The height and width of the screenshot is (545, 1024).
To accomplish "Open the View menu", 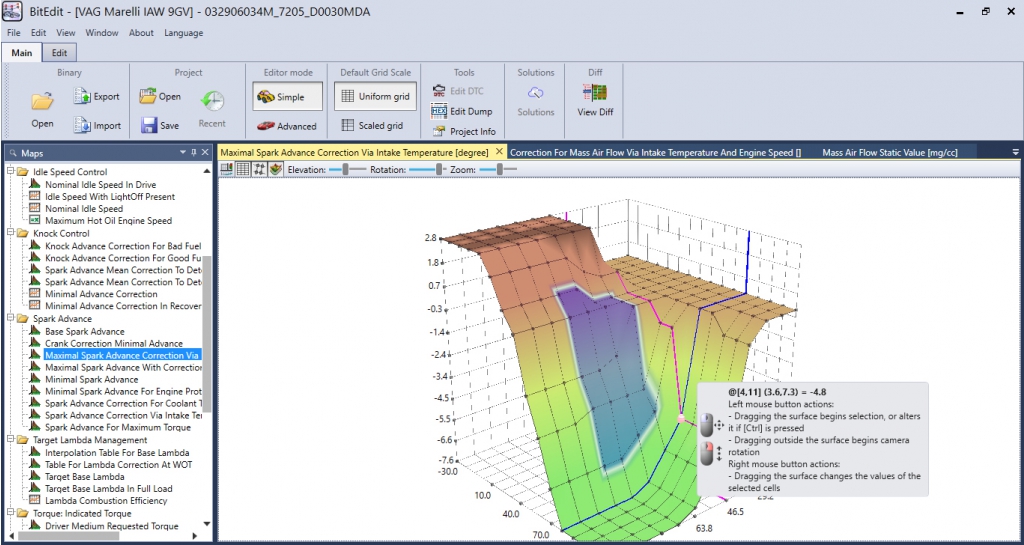I will (66, 33).
